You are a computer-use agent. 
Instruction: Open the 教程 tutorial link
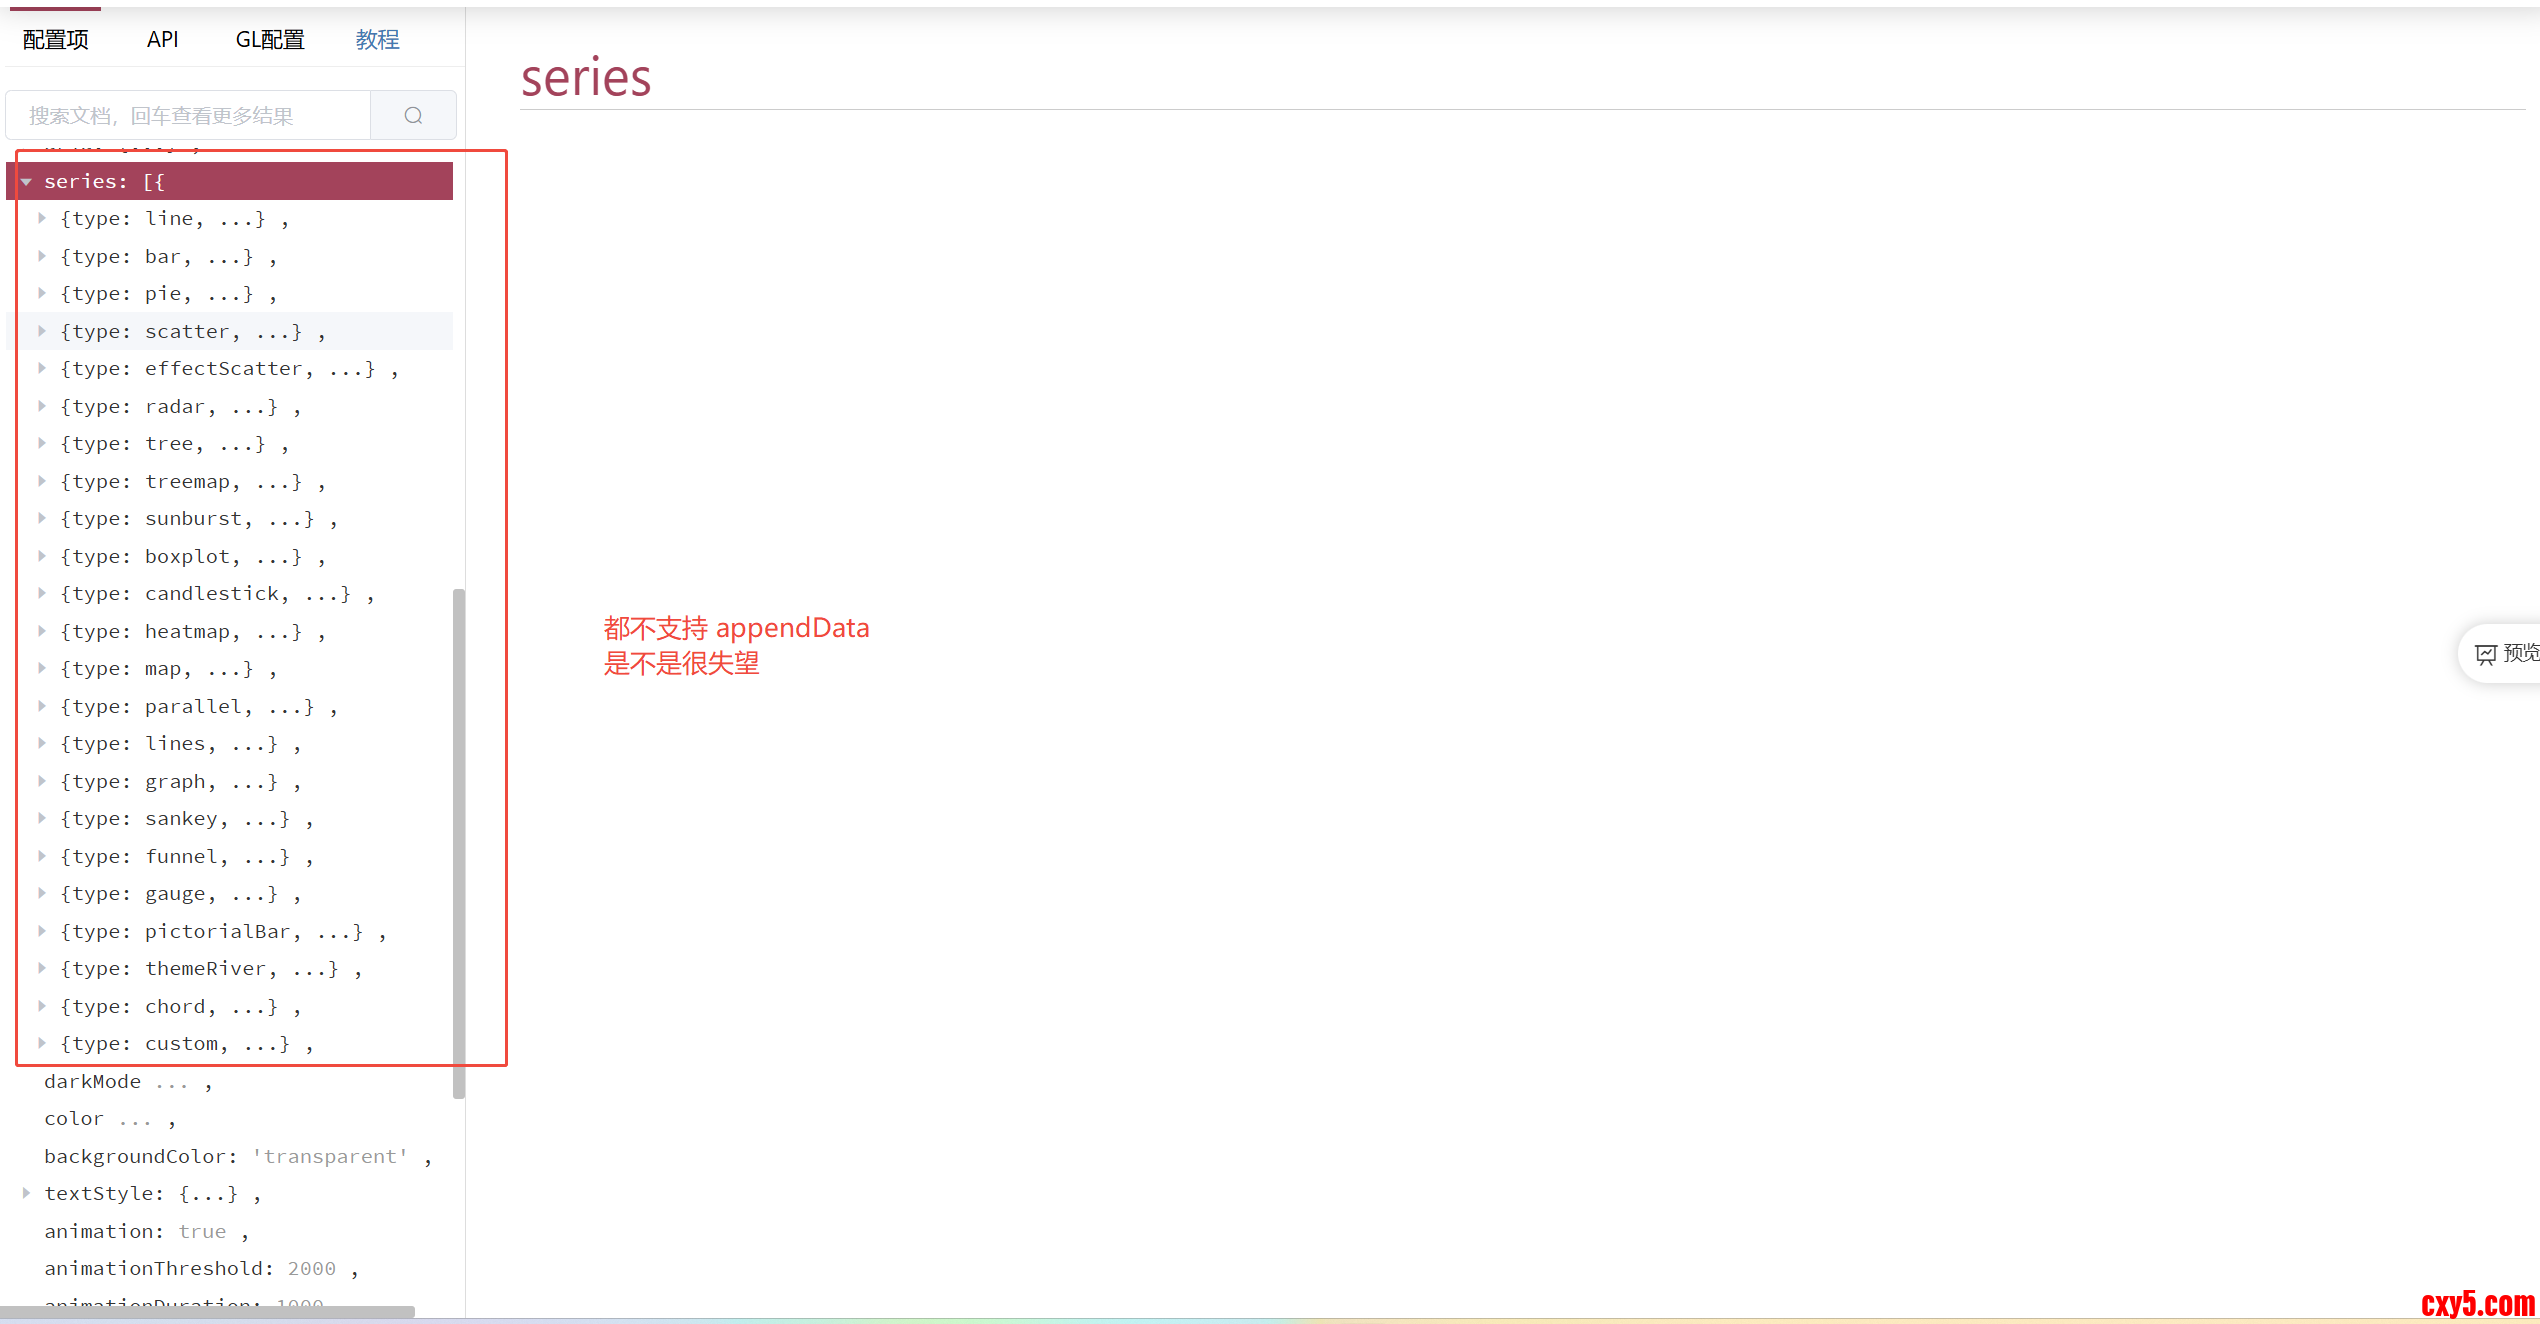377,40
